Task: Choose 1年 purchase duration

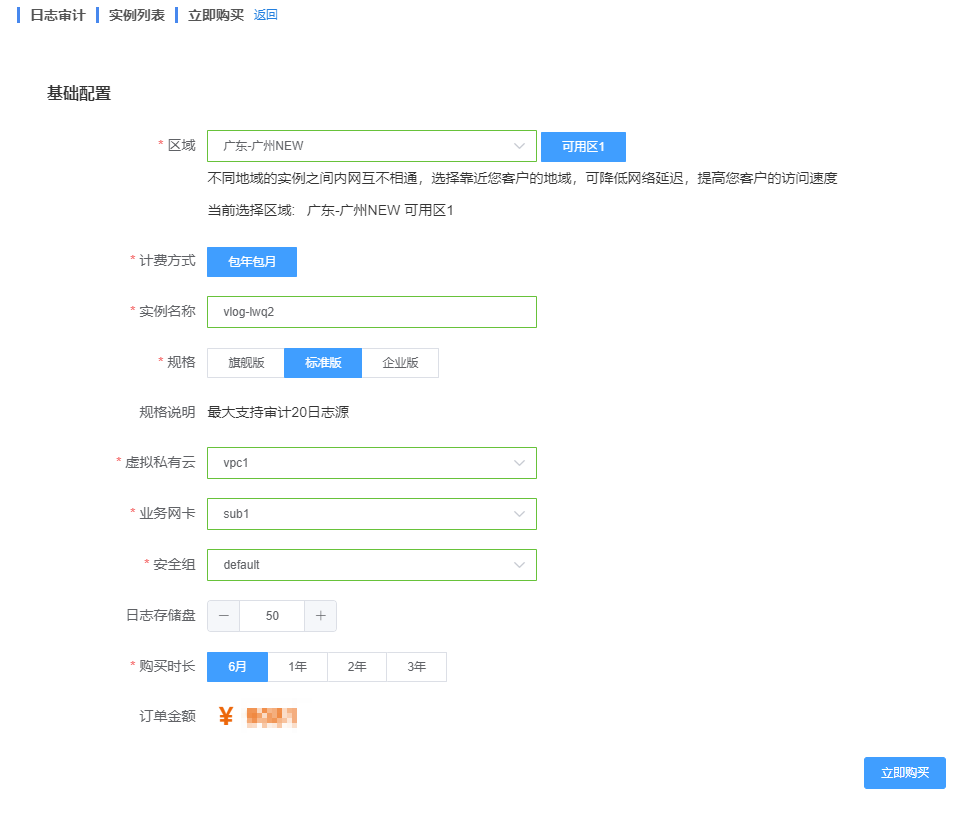Action: (297, 667)
